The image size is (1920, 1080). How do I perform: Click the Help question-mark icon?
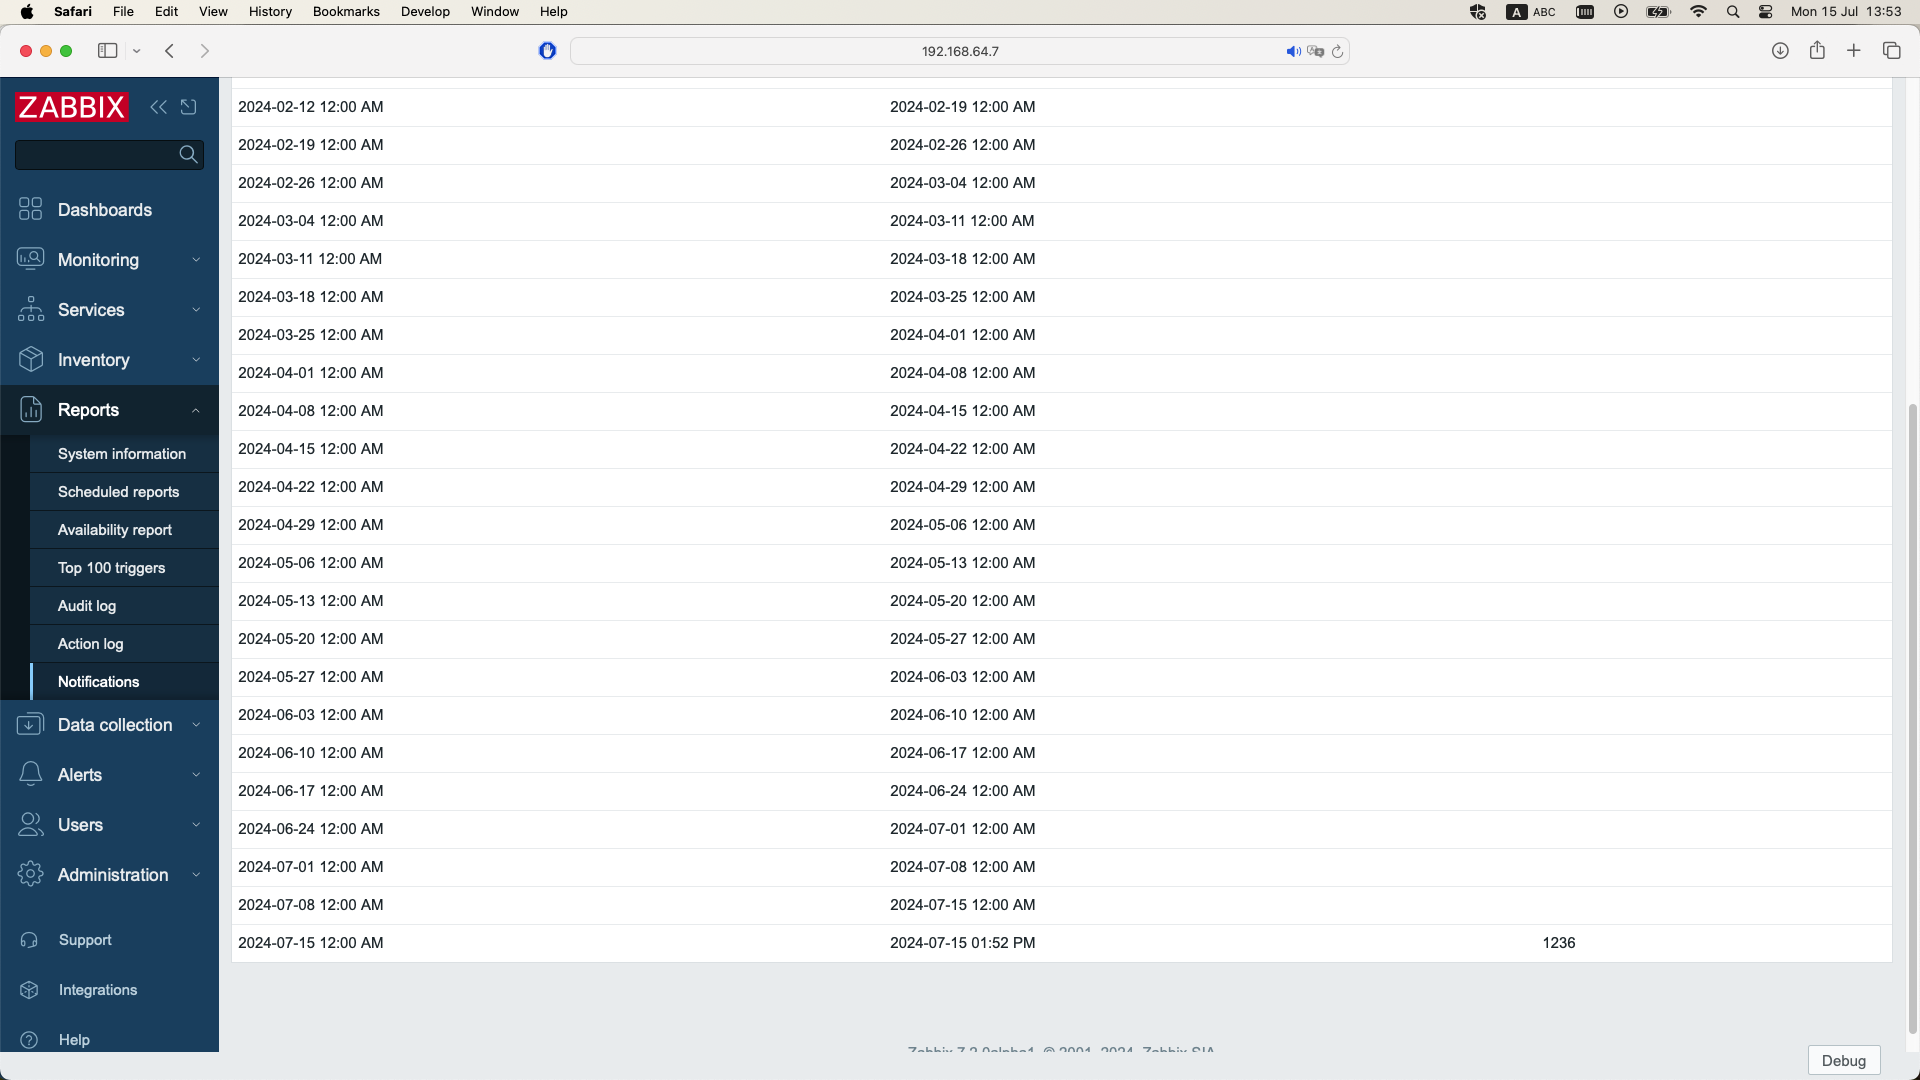(x=30, y=1040)
